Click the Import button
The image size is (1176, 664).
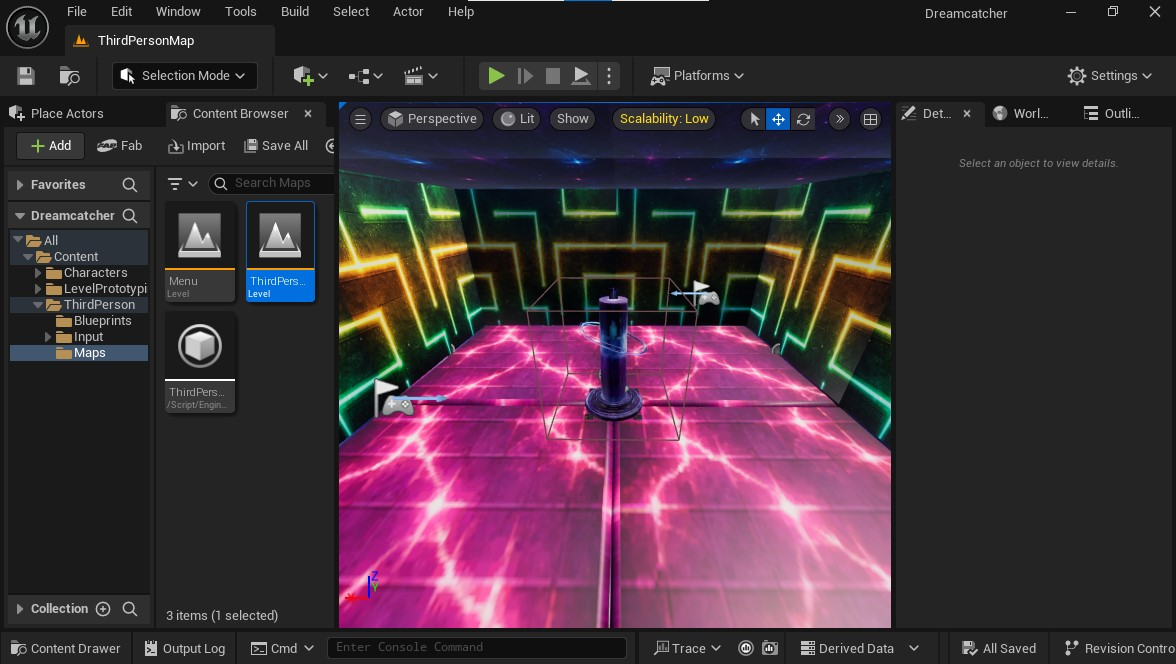(x=197, y=146)
